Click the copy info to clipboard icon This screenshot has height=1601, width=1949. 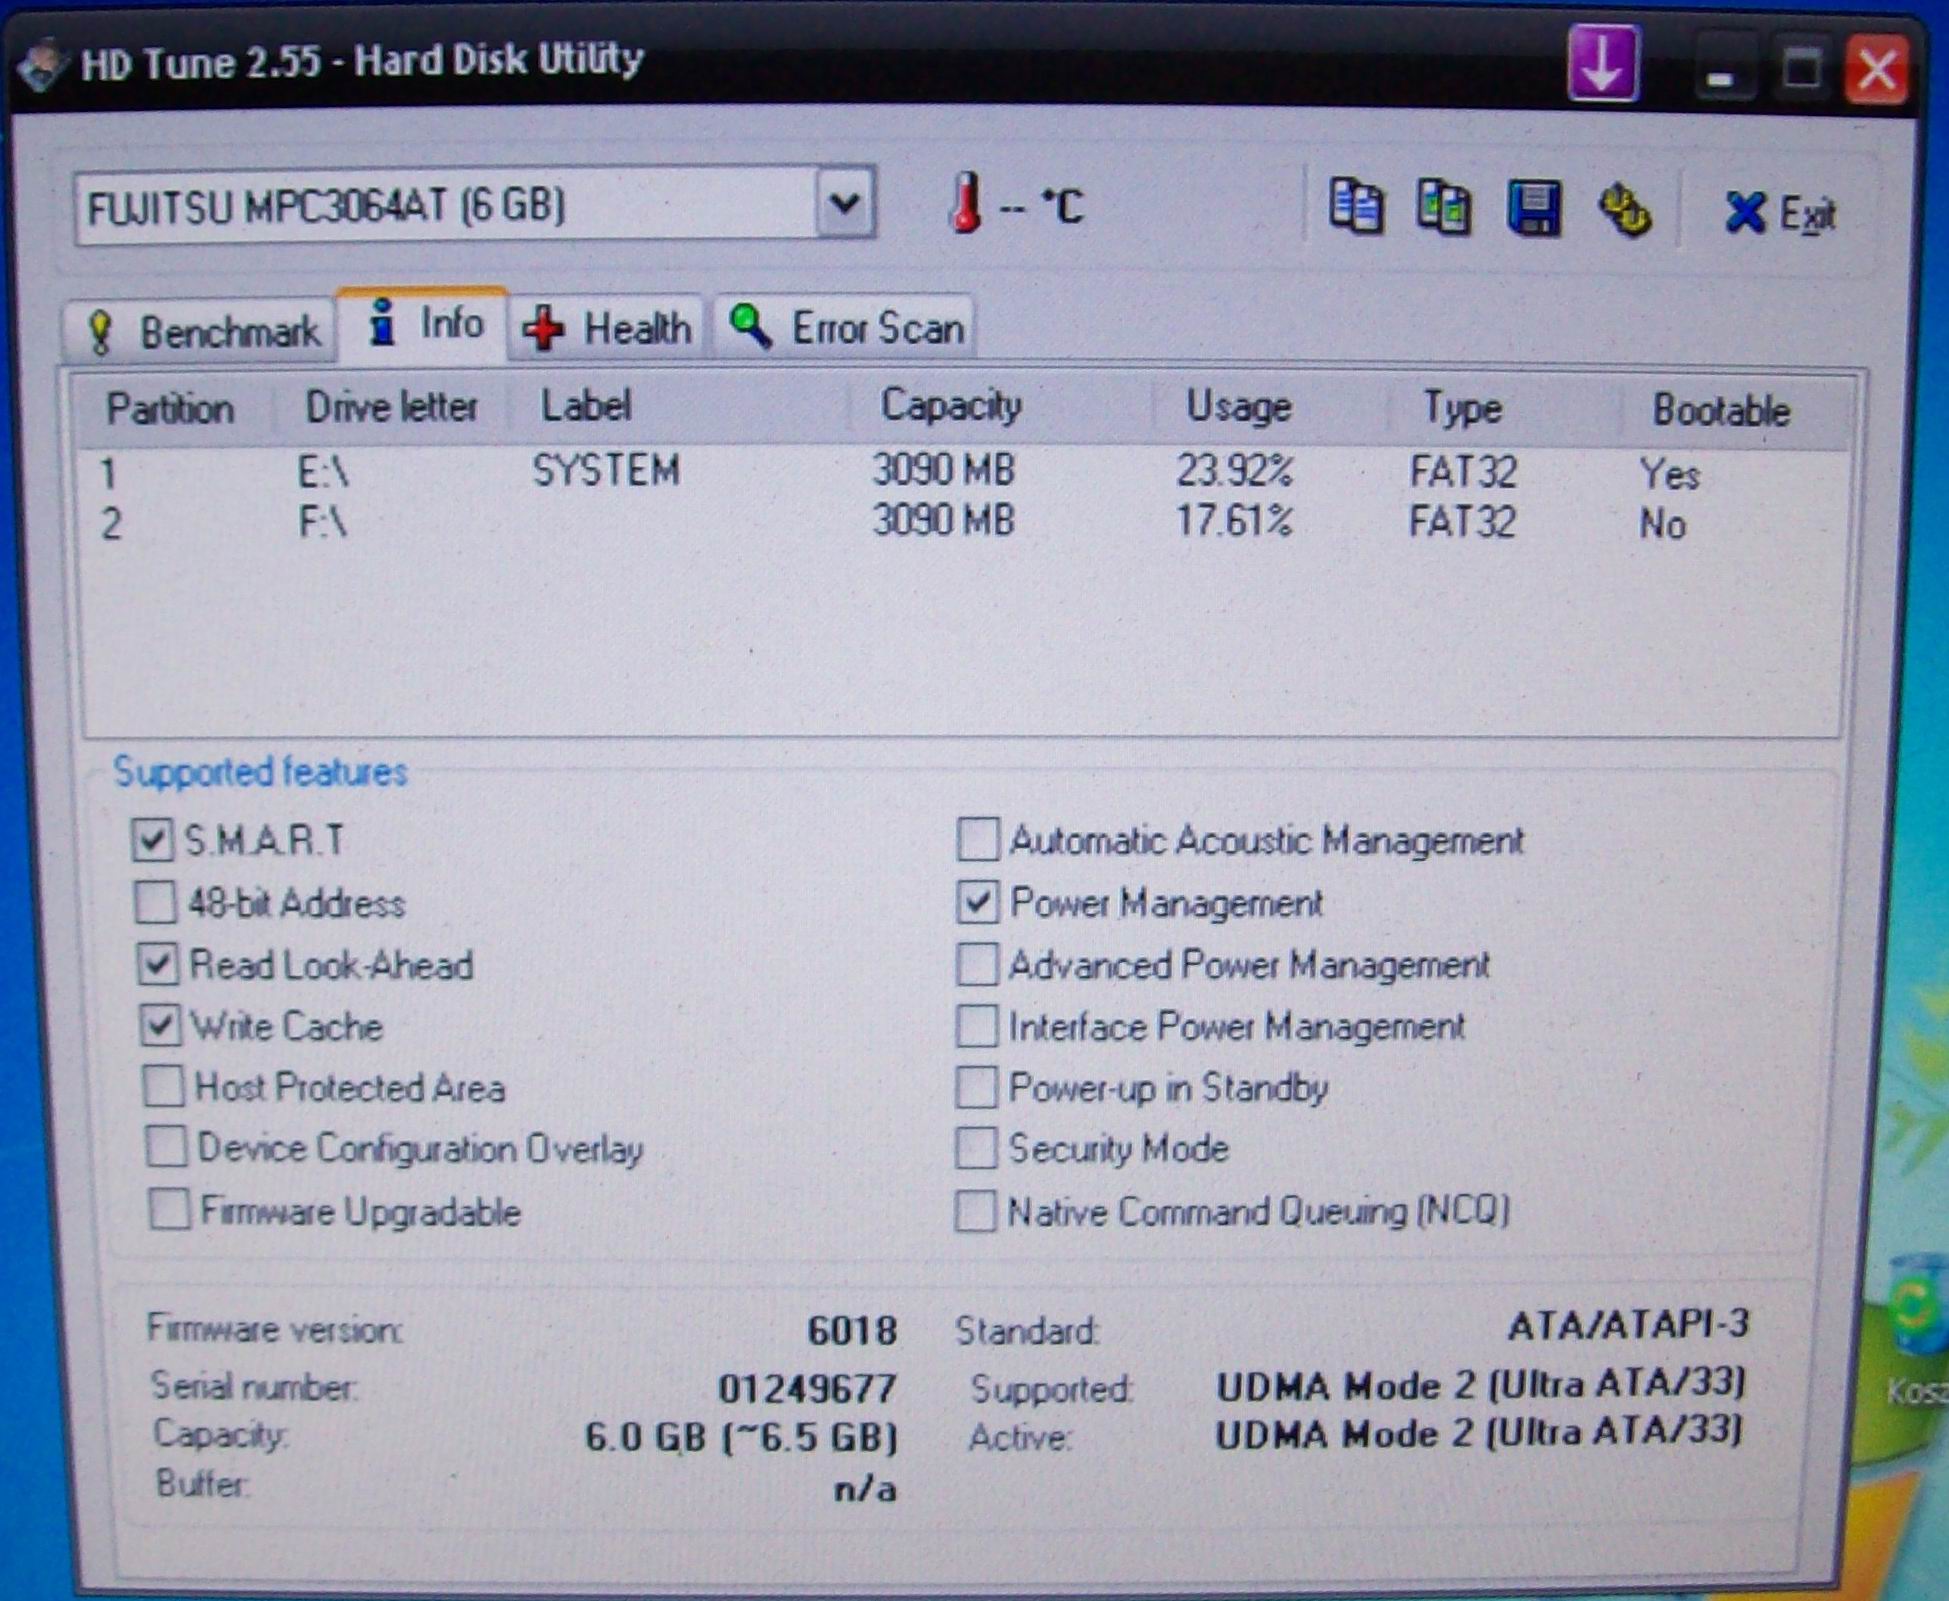tap(1357, 206)
